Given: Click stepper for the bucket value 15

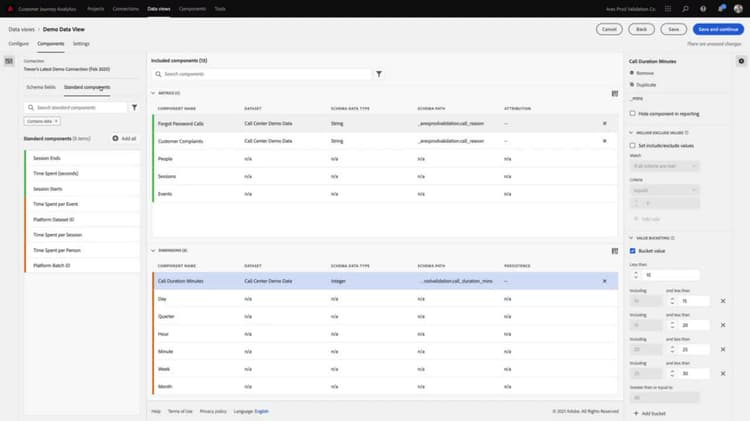Looking at the screenshot, I should click(673, 301).
